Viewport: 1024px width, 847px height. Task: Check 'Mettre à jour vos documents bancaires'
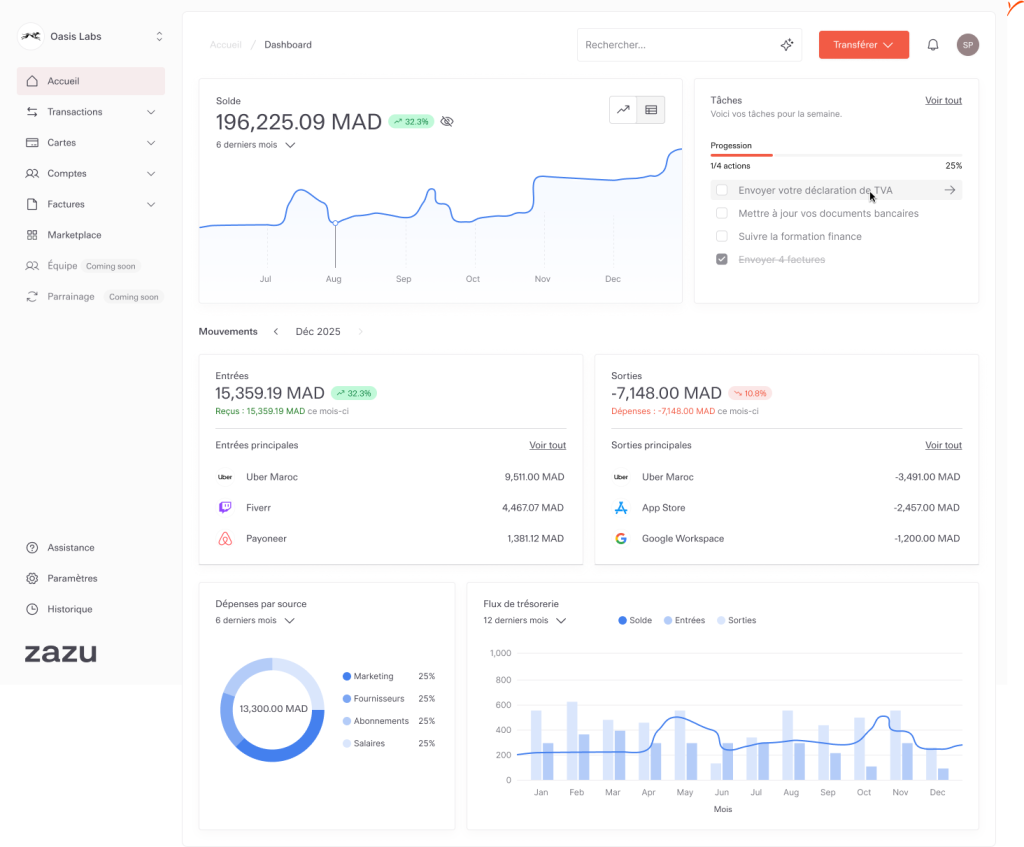pos(722,213)
